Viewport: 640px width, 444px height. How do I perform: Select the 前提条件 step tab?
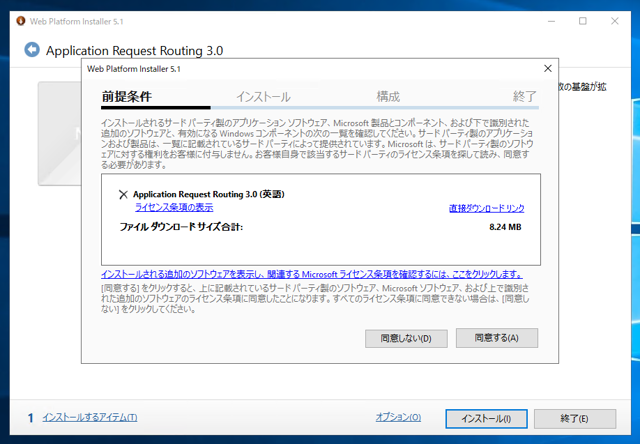(x=127, y=97)
